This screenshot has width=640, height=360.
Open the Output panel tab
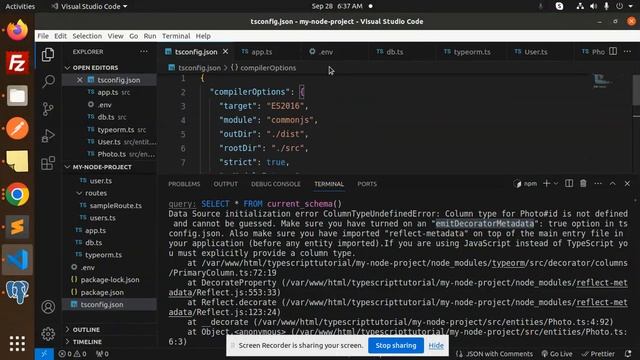(225, 184)
